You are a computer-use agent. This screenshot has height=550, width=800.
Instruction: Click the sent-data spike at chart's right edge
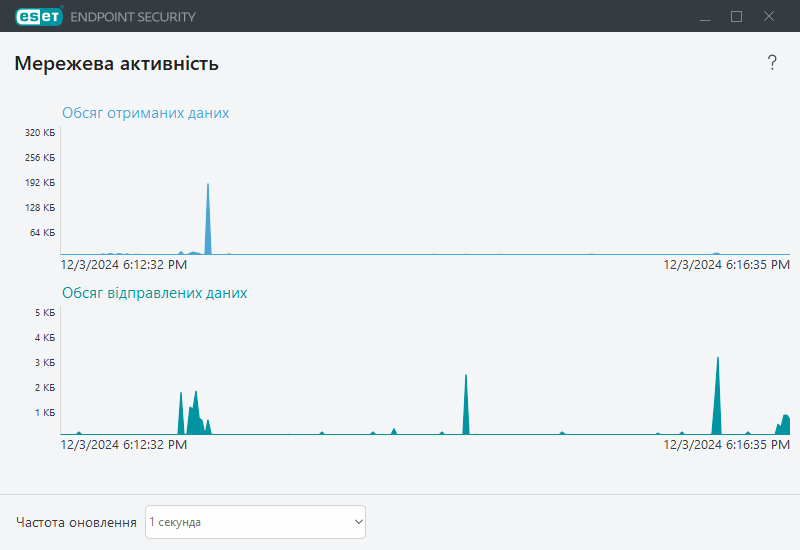(x=786, y=425)
